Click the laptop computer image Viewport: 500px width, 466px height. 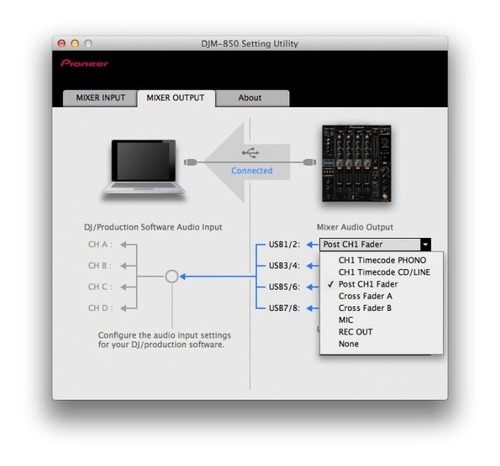coord(143,168)
